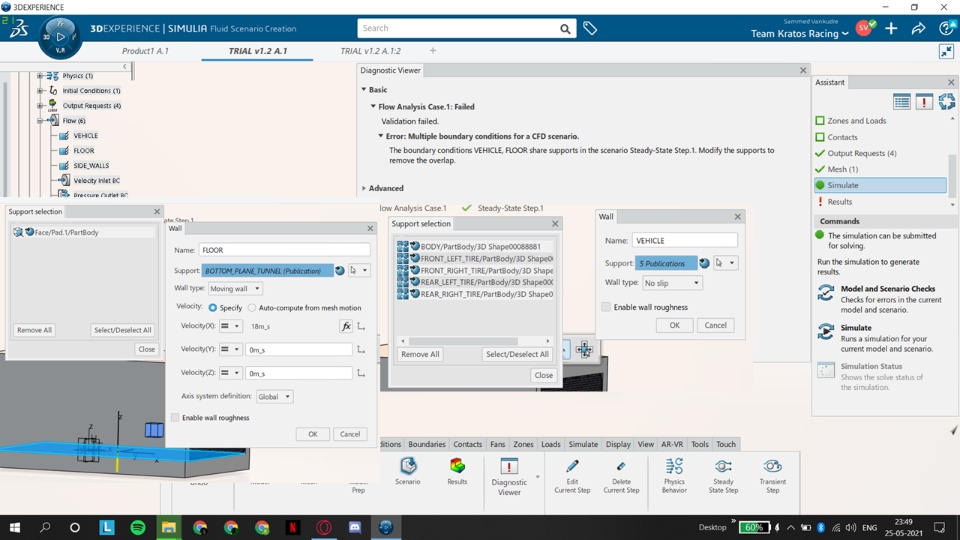Screen dimensions: 960x540
Task: Open the Fans action bar tab
Action: [x=497, y=444]
